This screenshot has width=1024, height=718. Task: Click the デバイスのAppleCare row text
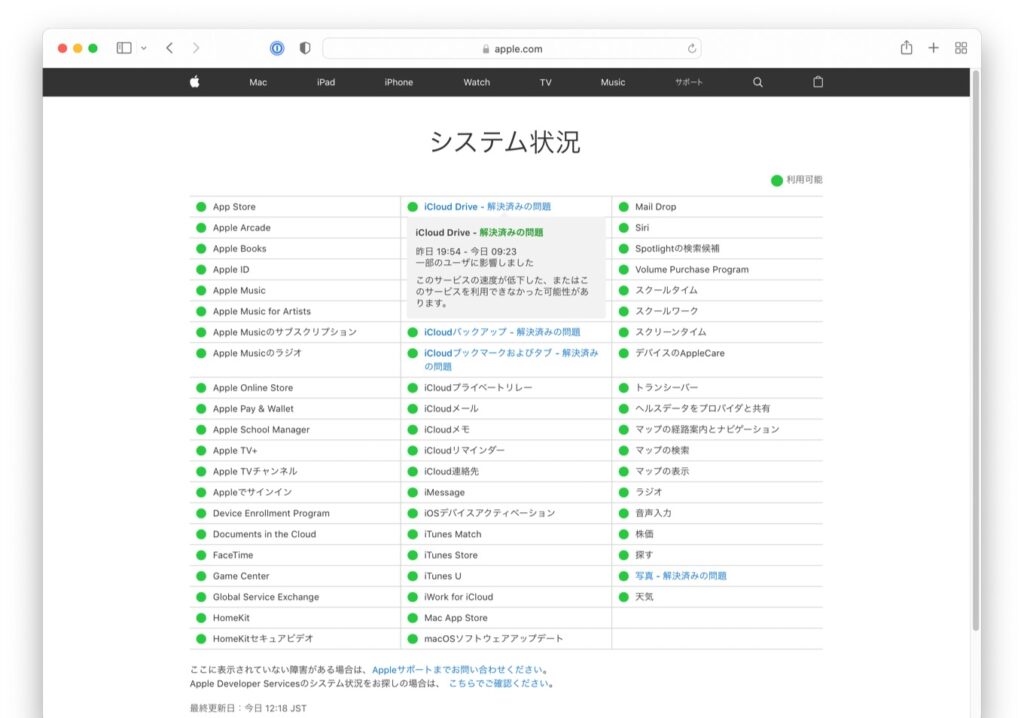680,353
